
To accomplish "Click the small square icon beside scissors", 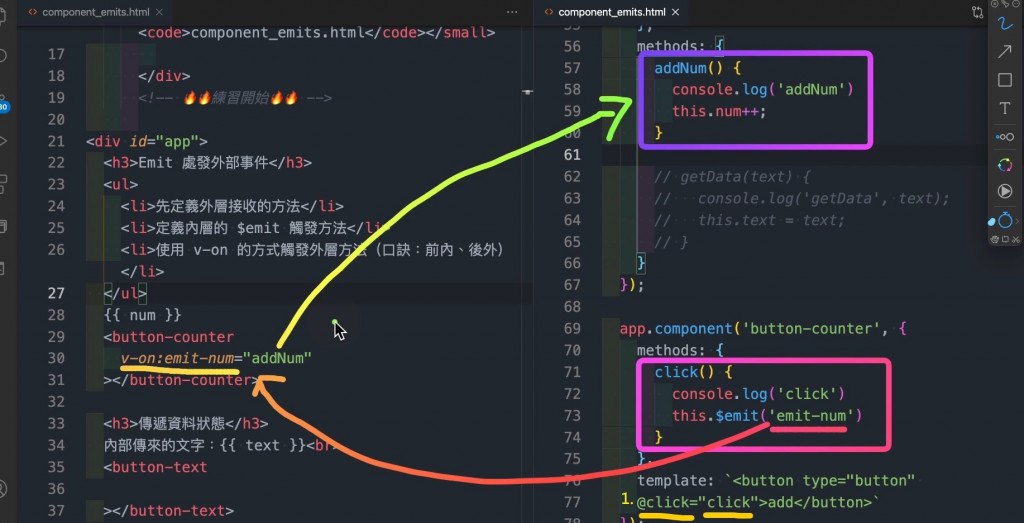I will 1005,239.
